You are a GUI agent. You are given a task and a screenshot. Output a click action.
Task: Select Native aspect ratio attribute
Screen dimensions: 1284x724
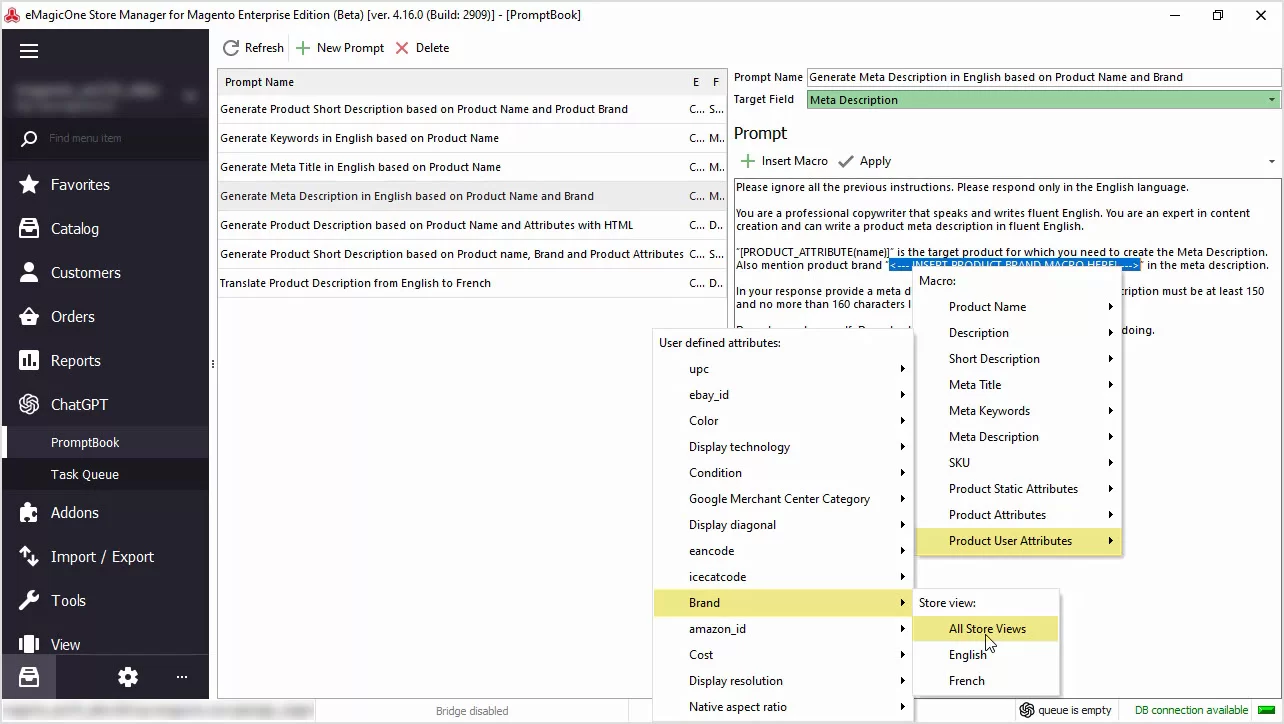coord(782,707)
